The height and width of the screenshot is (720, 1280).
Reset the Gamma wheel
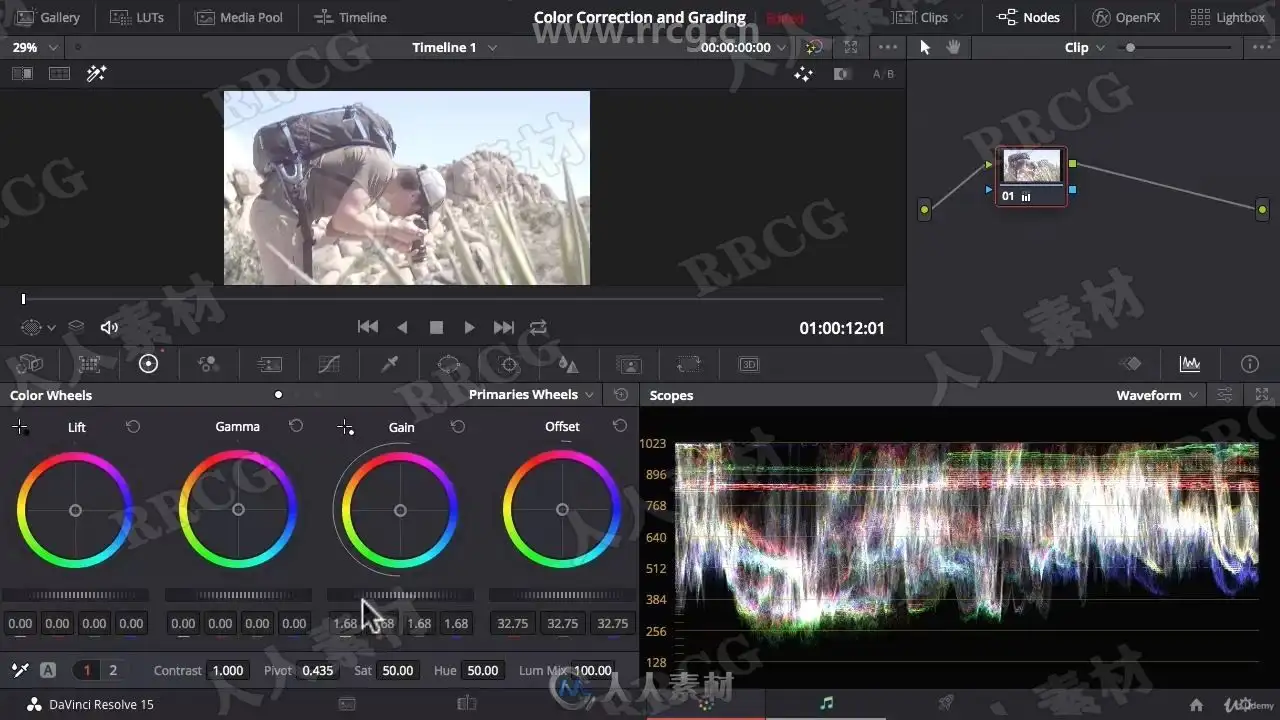(x=296, y=426)
